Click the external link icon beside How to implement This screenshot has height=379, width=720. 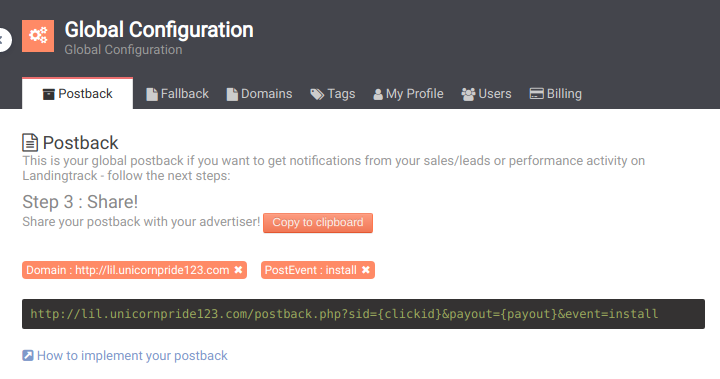28,356
